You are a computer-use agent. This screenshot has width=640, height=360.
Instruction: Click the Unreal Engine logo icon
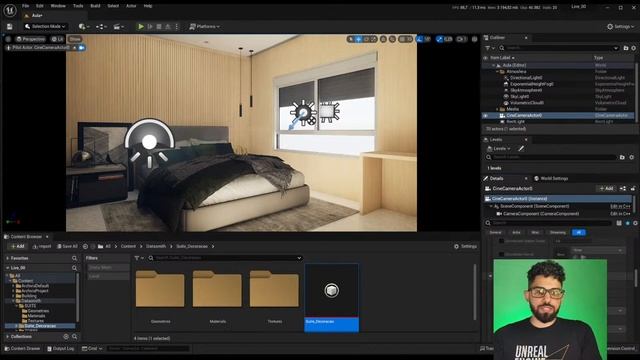tap(10, 10)
